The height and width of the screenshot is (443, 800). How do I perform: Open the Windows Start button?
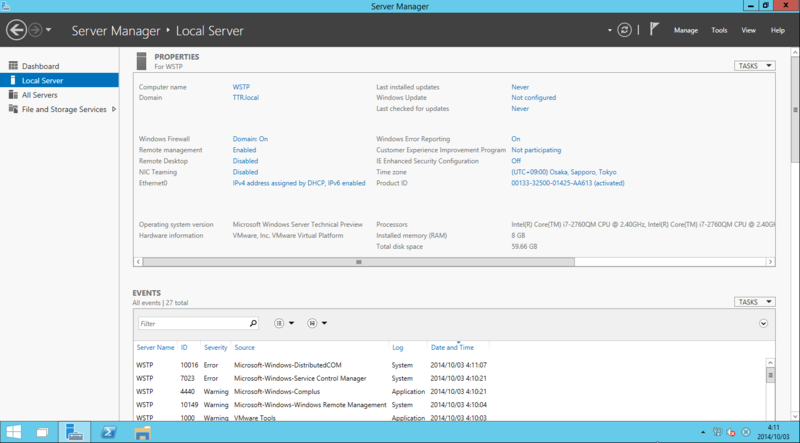point(14,432)
